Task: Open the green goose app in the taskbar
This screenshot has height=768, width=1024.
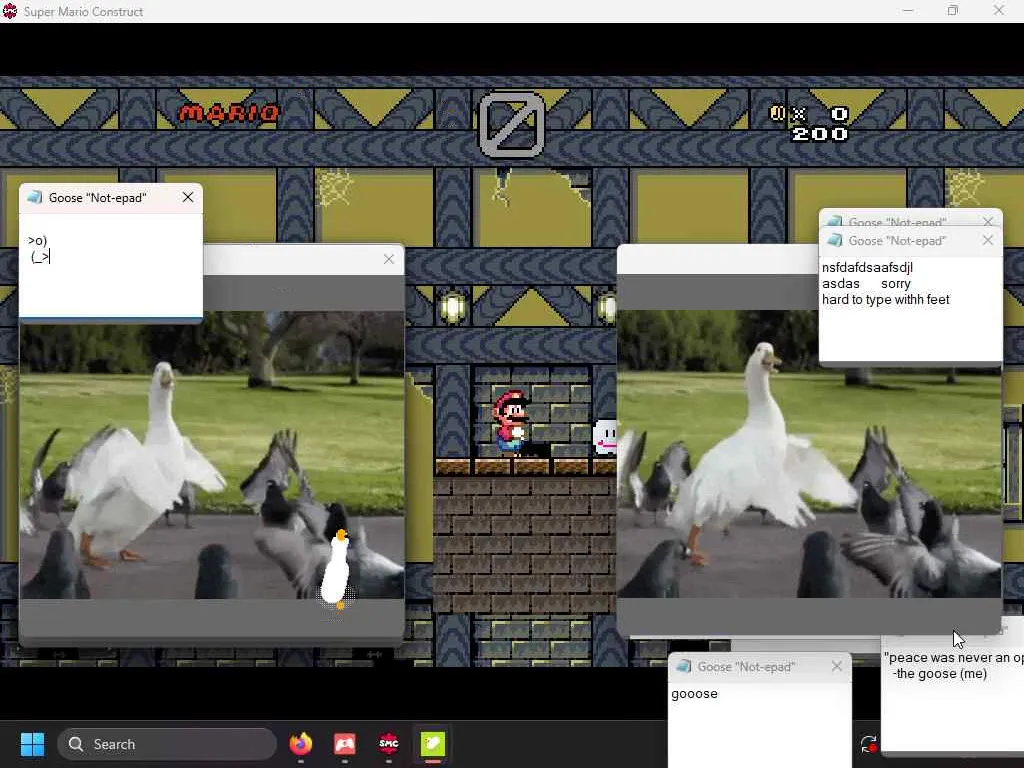Action: coord(432,744)
